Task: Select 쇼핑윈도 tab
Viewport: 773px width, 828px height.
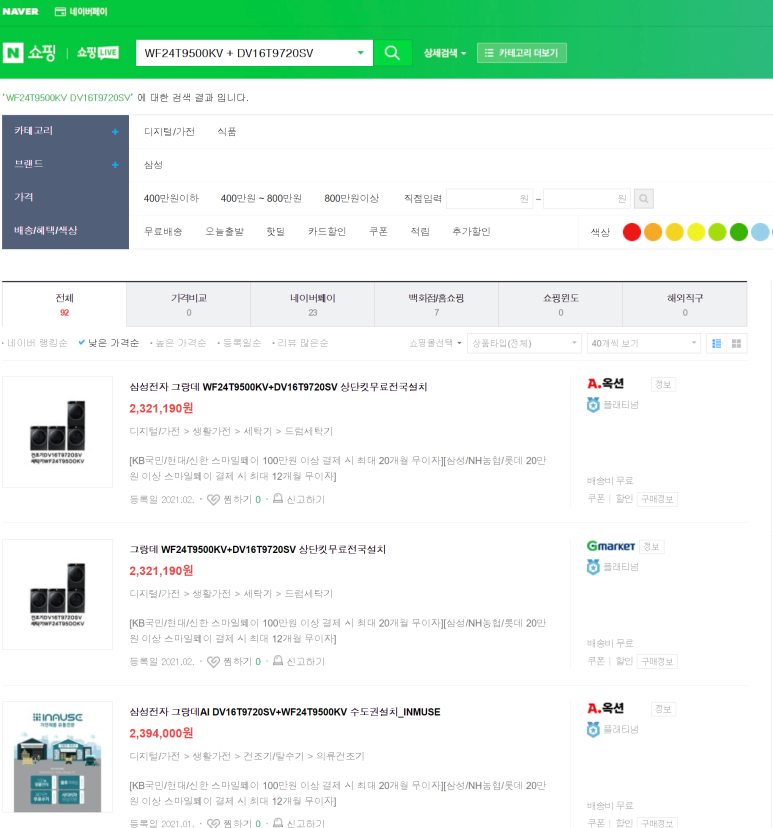Action: tap(561, 305)
